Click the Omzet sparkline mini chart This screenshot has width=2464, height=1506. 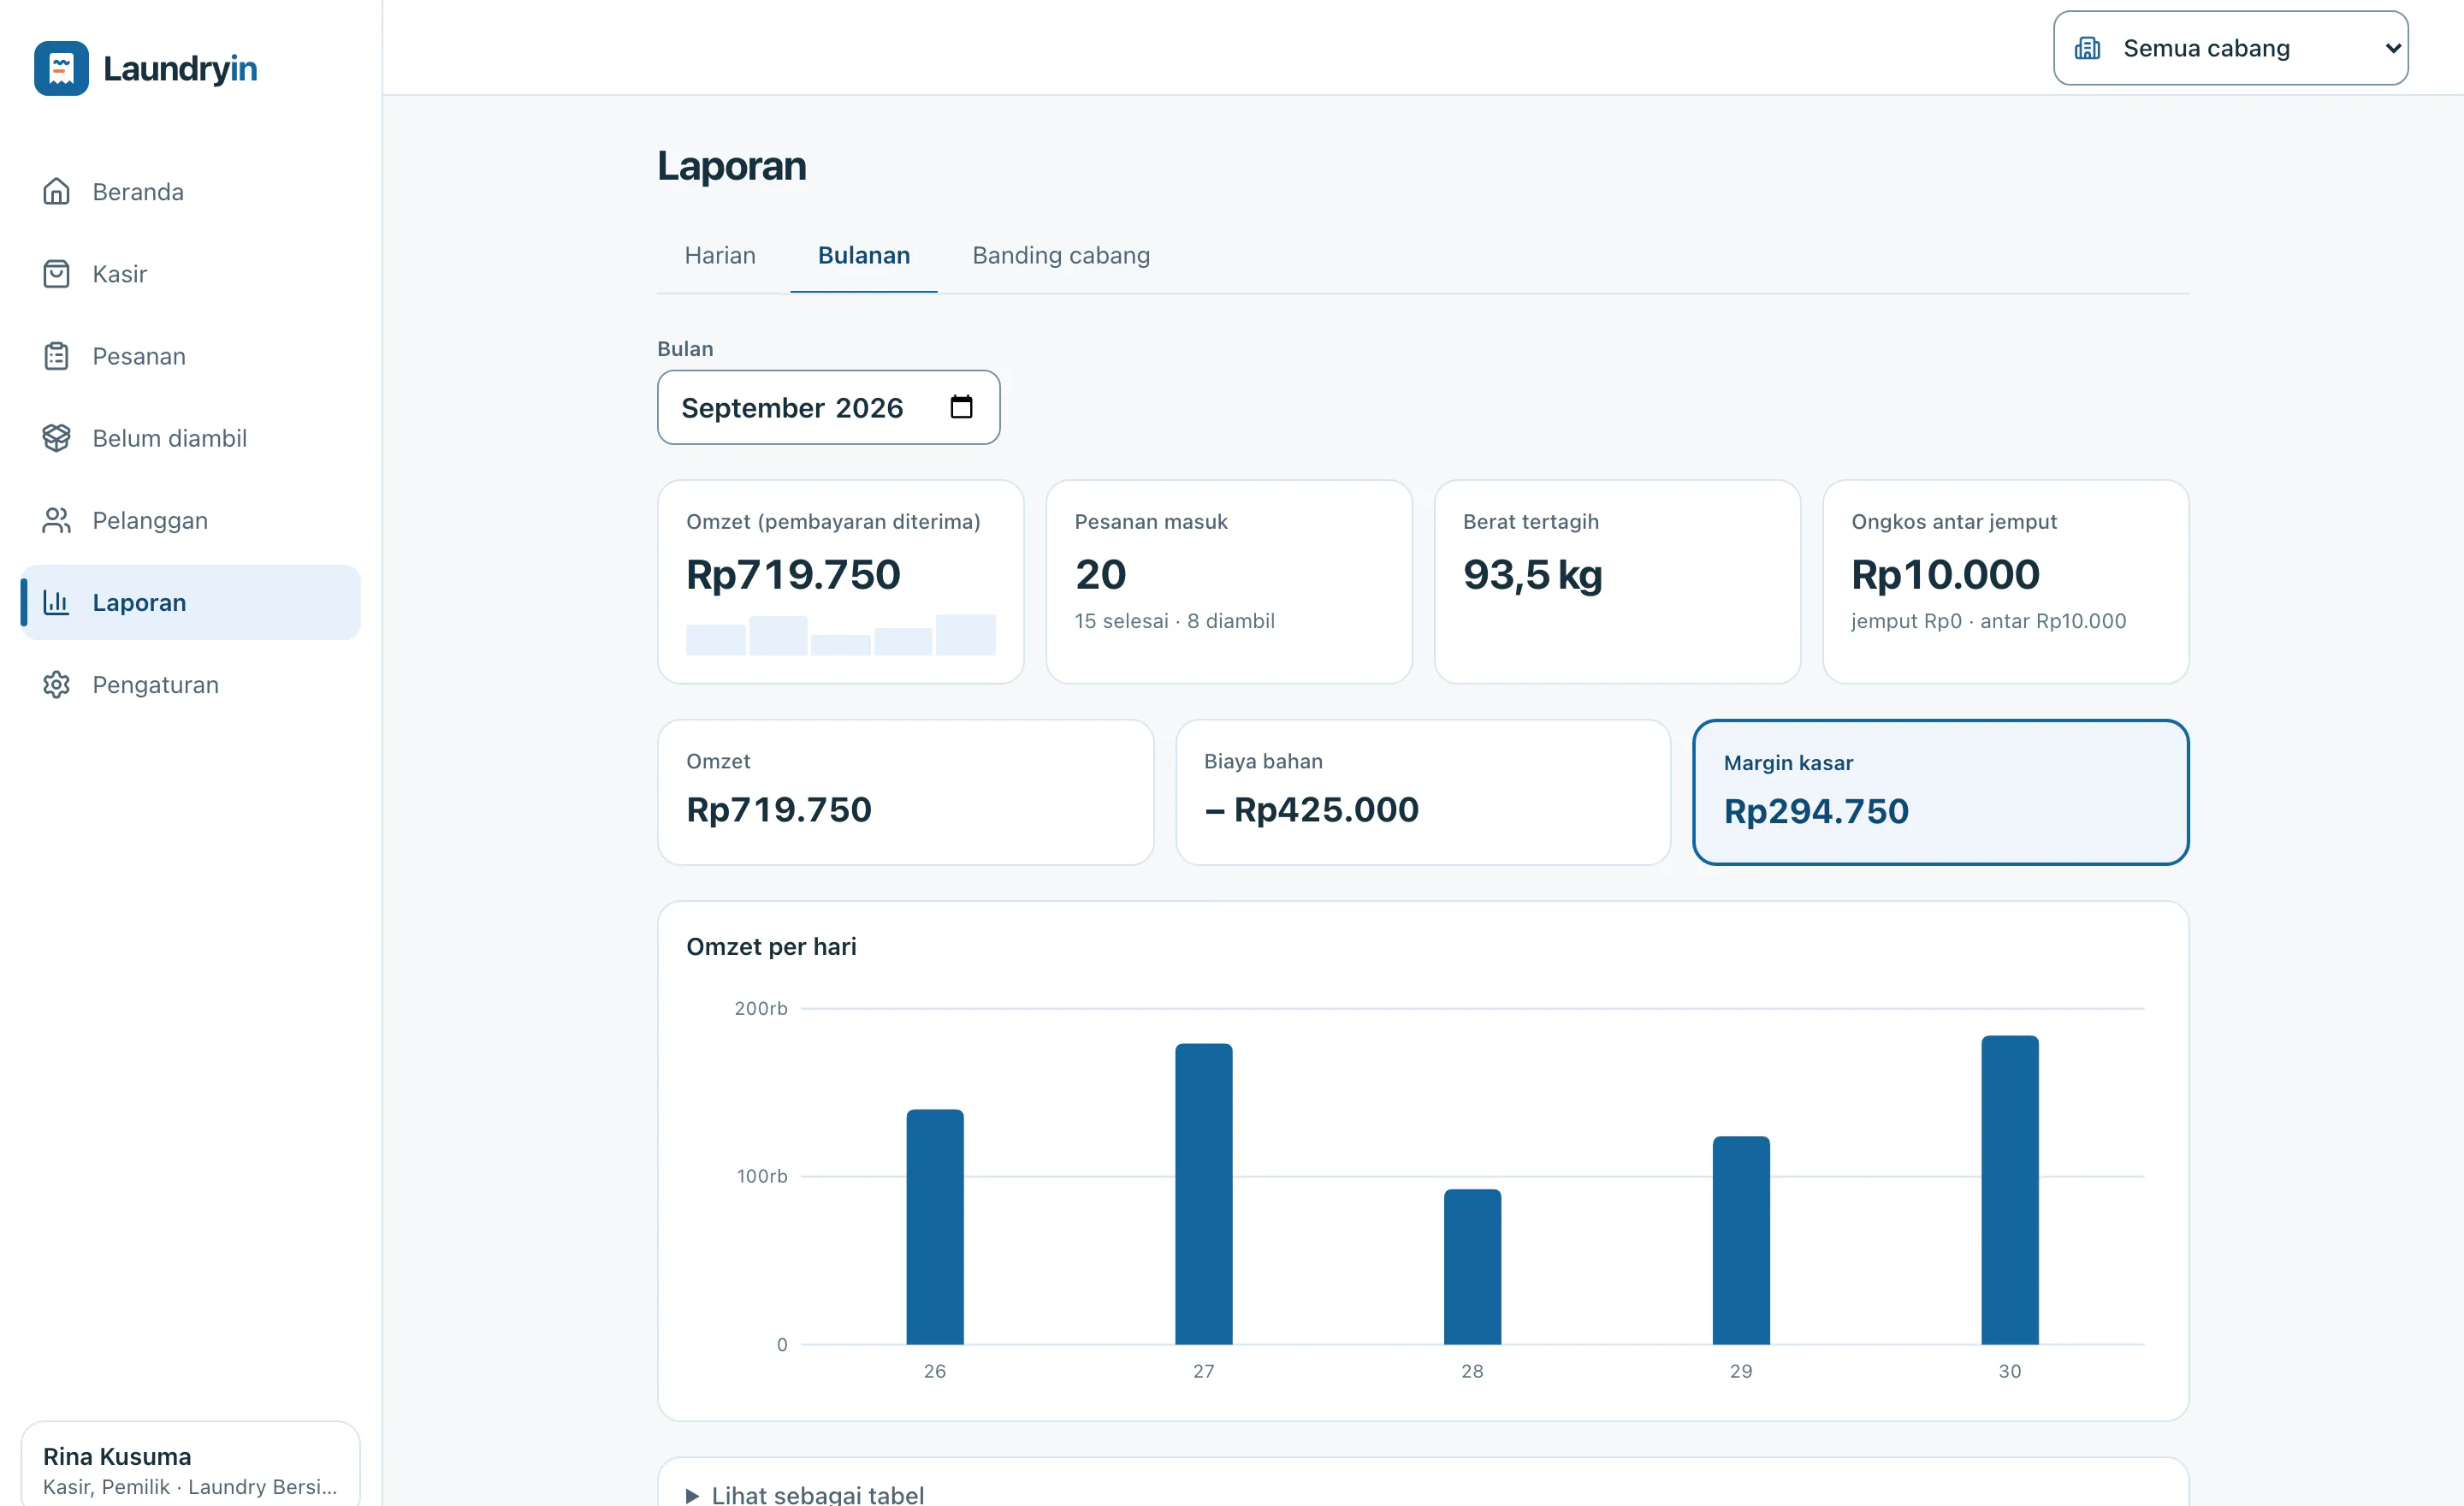(x=840, y=635)
